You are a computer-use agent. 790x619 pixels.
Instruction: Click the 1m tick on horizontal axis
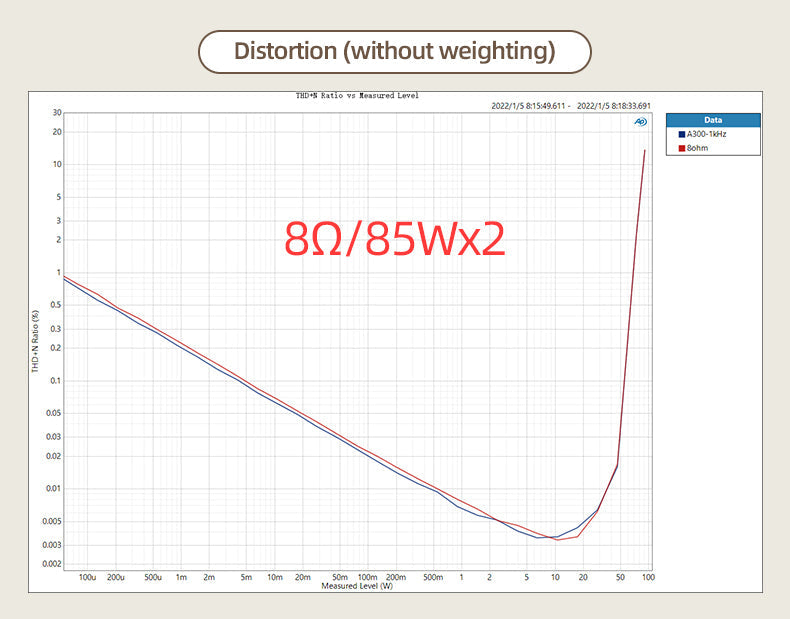click(x=181, y=577)
